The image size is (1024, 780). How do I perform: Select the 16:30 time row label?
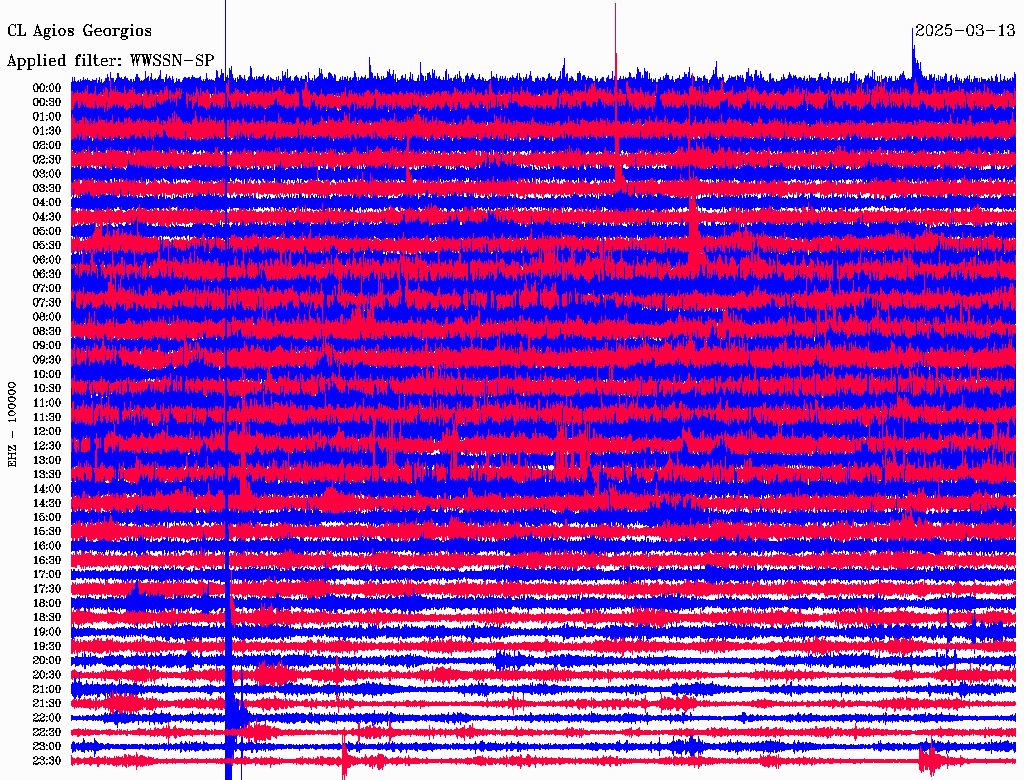(47, 561)
